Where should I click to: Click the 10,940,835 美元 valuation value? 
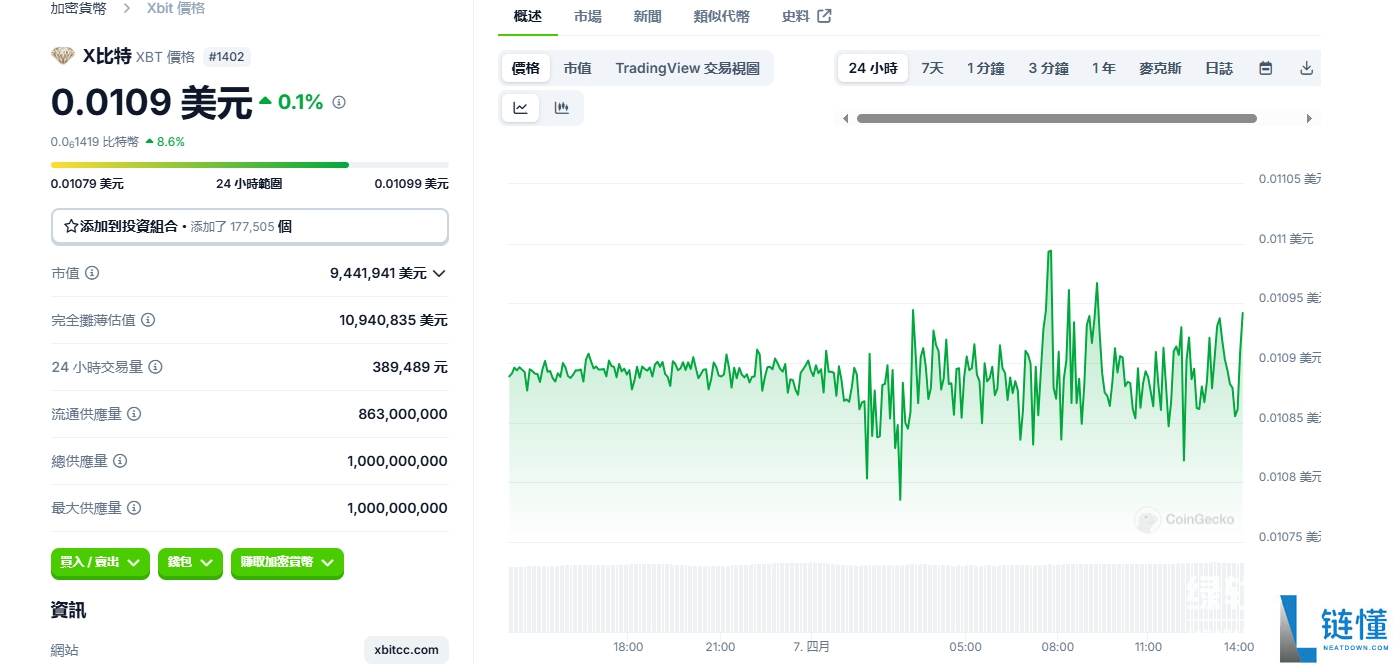click(x=393, y=320)
